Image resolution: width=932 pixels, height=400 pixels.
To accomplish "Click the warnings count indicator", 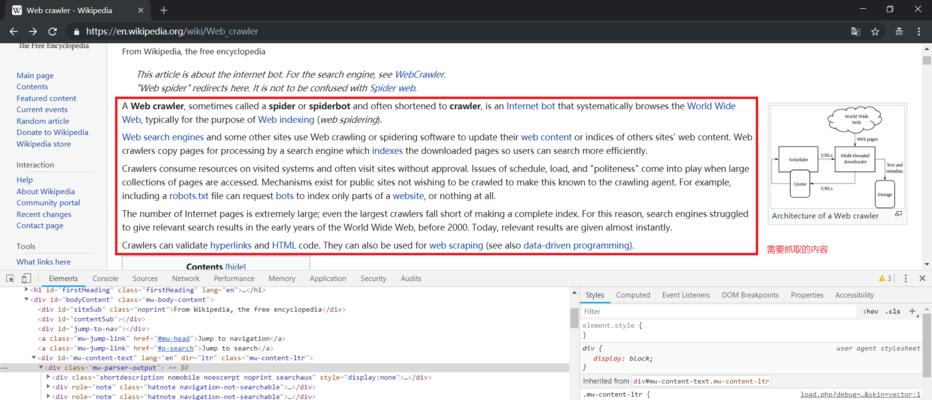I will 885,279.
